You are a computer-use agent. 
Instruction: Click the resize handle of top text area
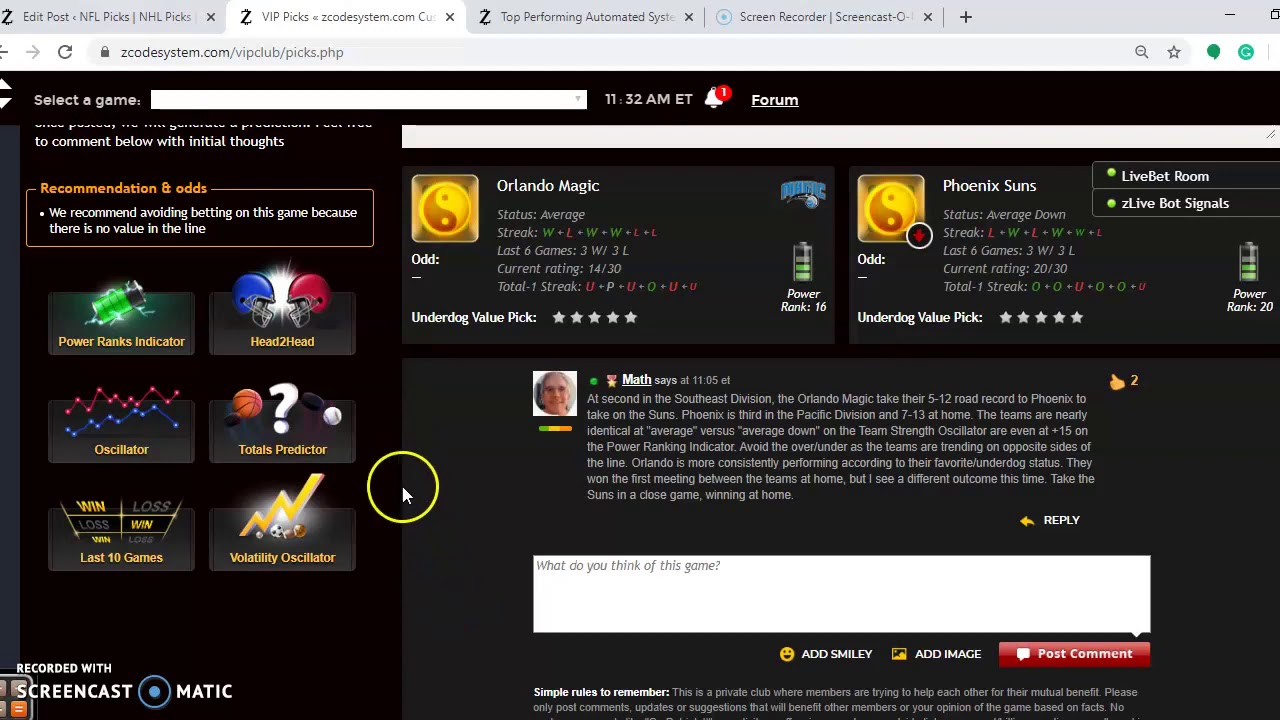tap(1271, 135)
